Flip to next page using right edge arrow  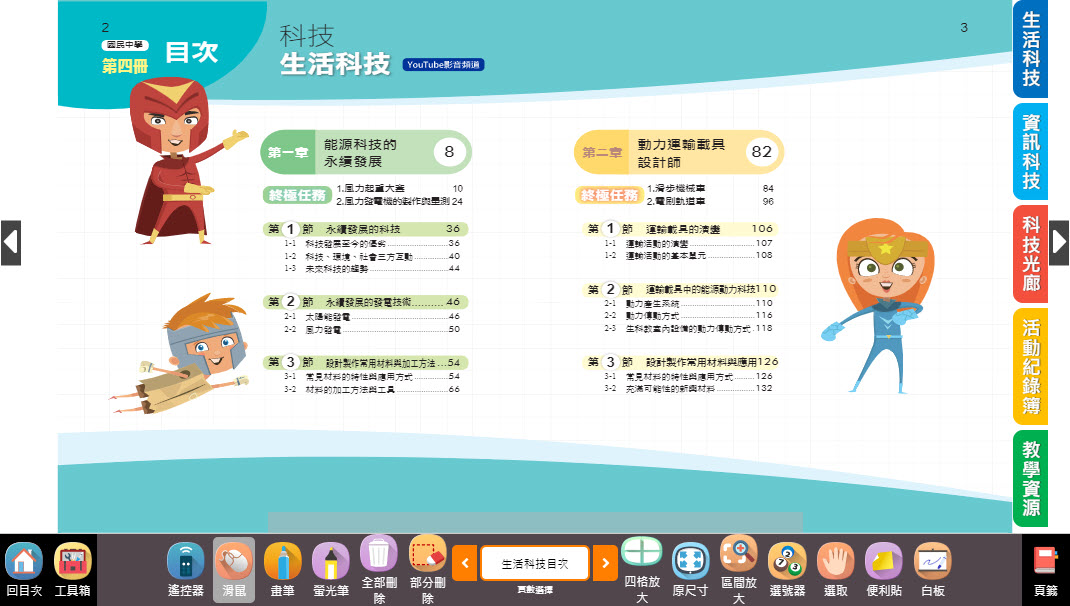point(1059,242)
